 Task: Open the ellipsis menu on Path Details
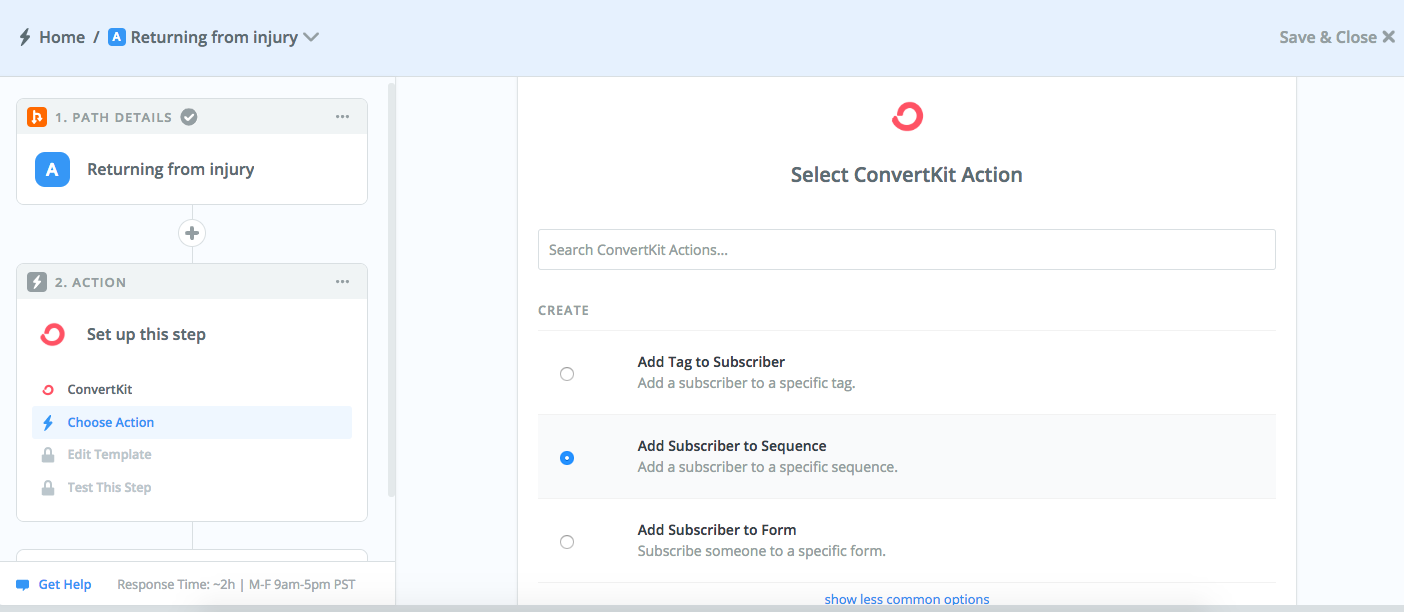click(342, 116)
